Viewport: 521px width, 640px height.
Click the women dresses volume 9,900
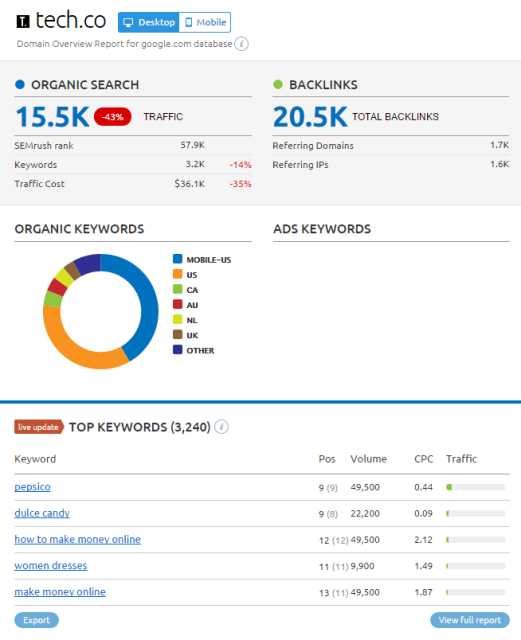point(362,566)
